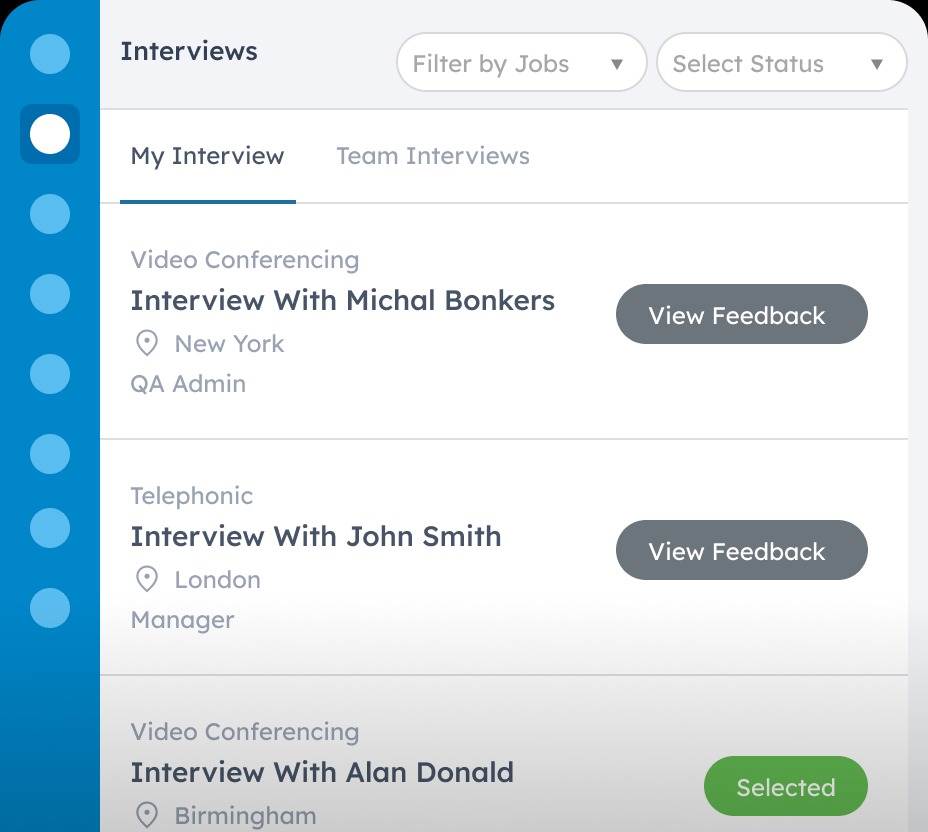Click the fifth sidebar navigation icon
928x832 pixels.
[50, 374]
